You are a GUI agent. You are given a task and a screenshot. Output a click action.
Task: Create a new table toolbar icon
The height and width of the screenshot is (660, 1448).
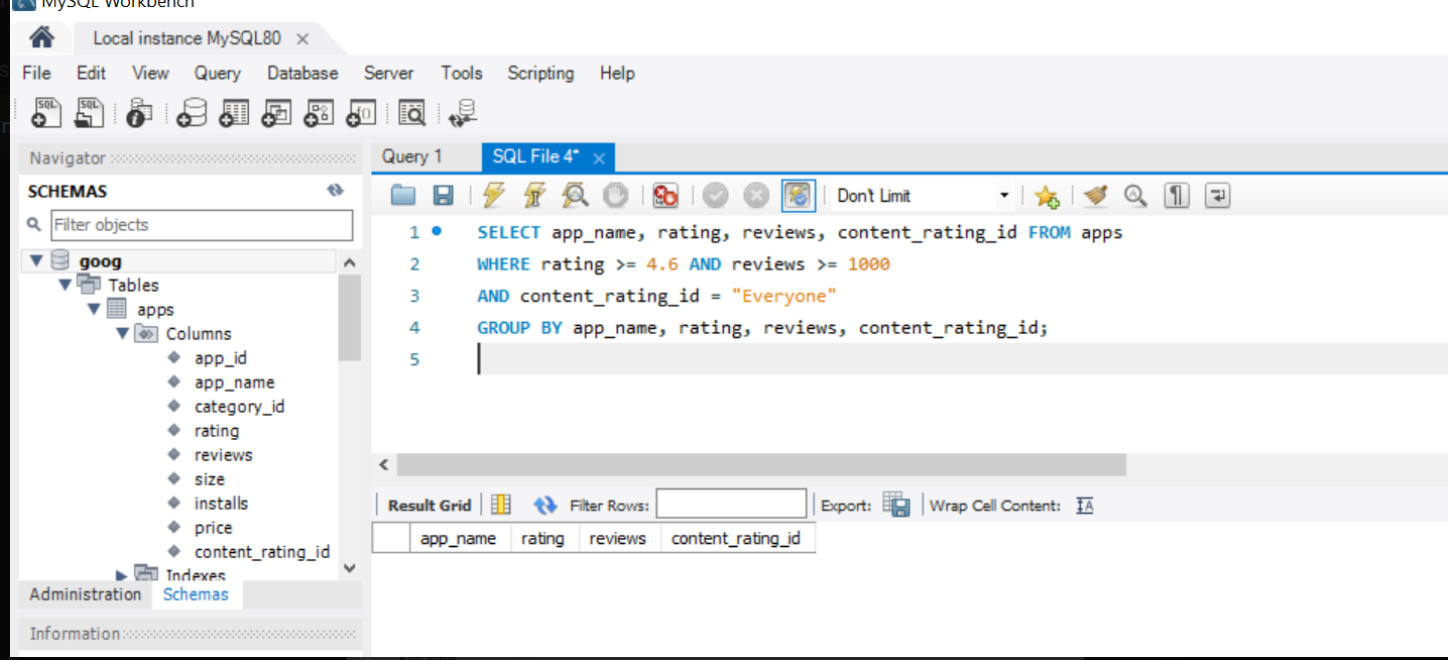[x=234, y=114]
